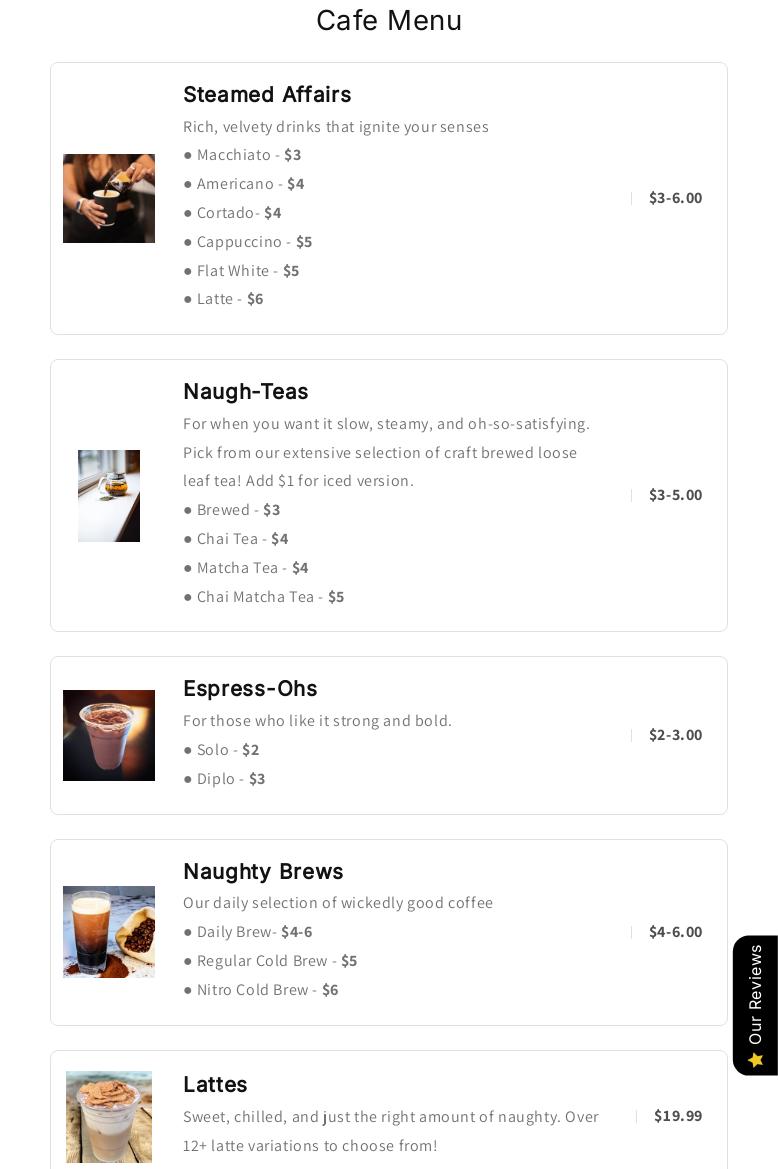Open the Our Reviews side panel
The image size is (778, 1169).
[756, 1005]
